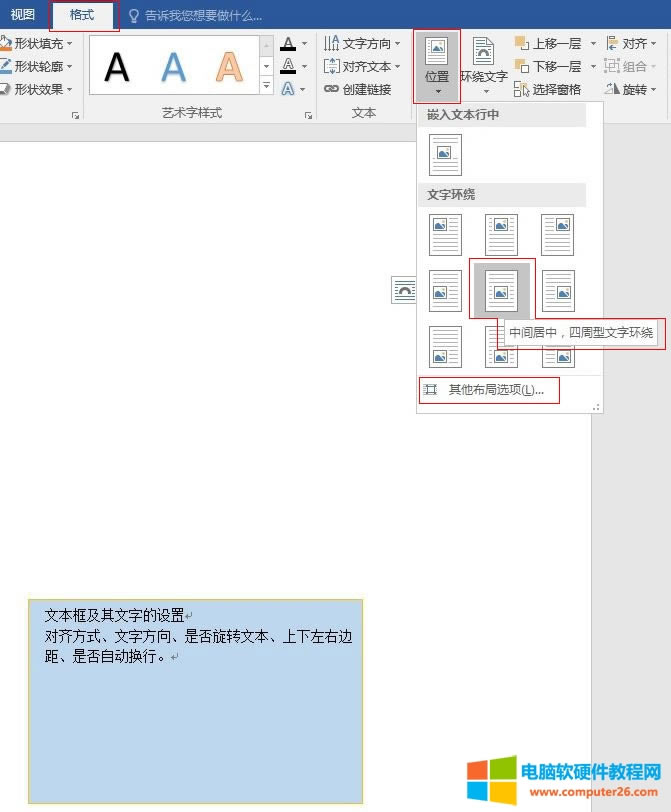Open 形状效果 shape effects dropdown
The width and height of the screenshot is (671, 812).
pos(36,89)
